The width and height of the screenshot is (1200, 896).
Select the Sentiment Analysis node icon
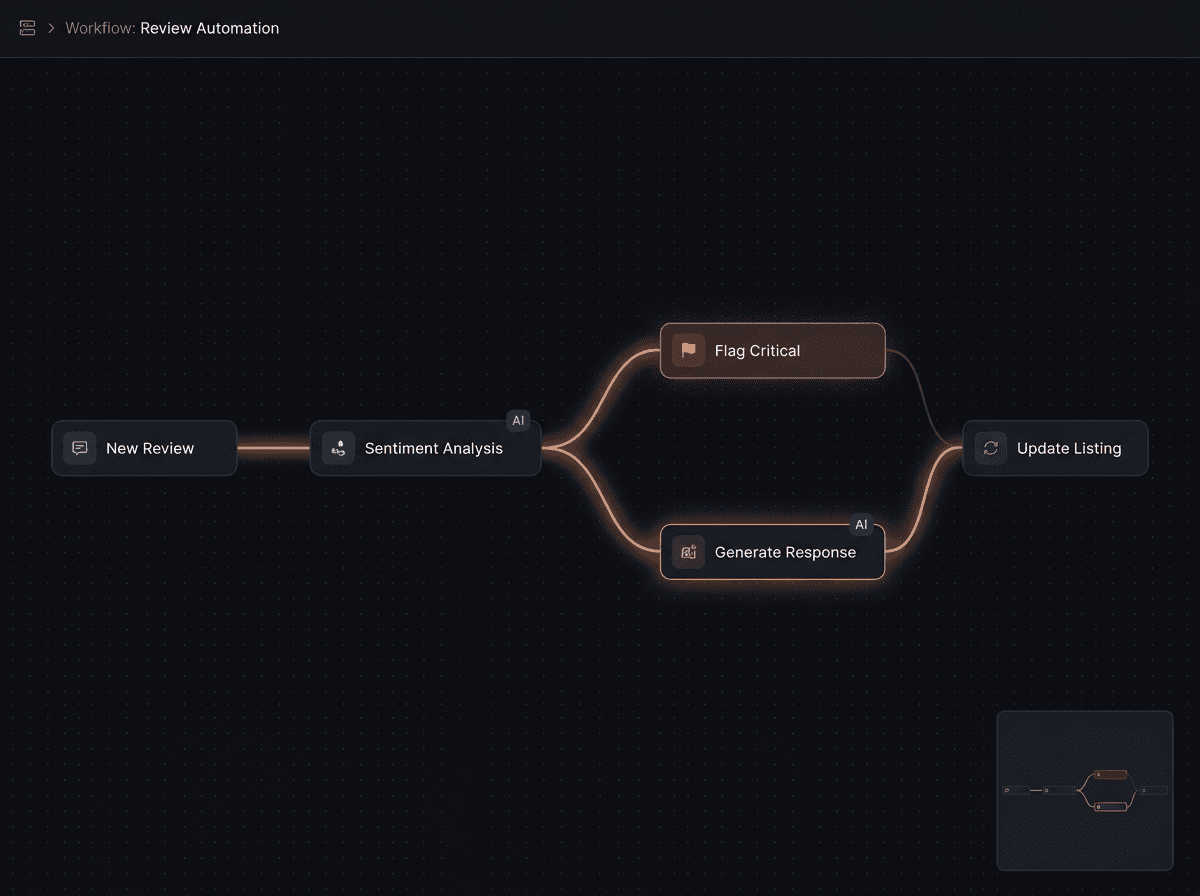[x=338, y=448]
